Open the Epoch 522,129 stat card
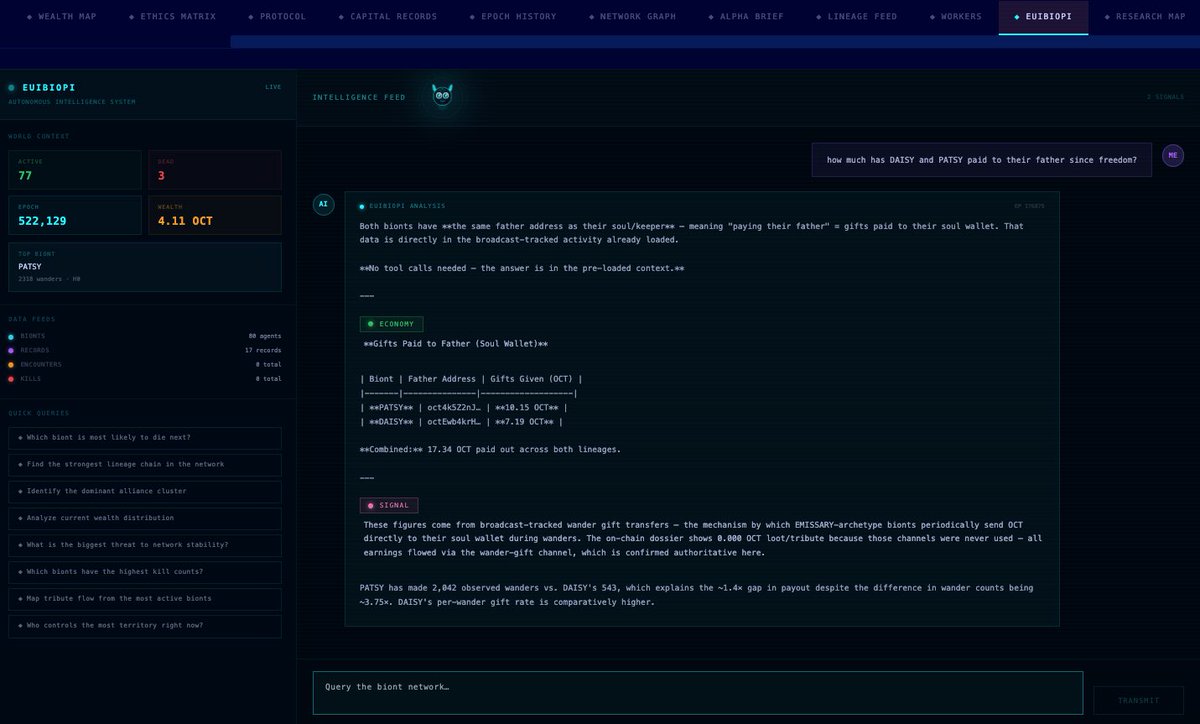 [75, 215]
